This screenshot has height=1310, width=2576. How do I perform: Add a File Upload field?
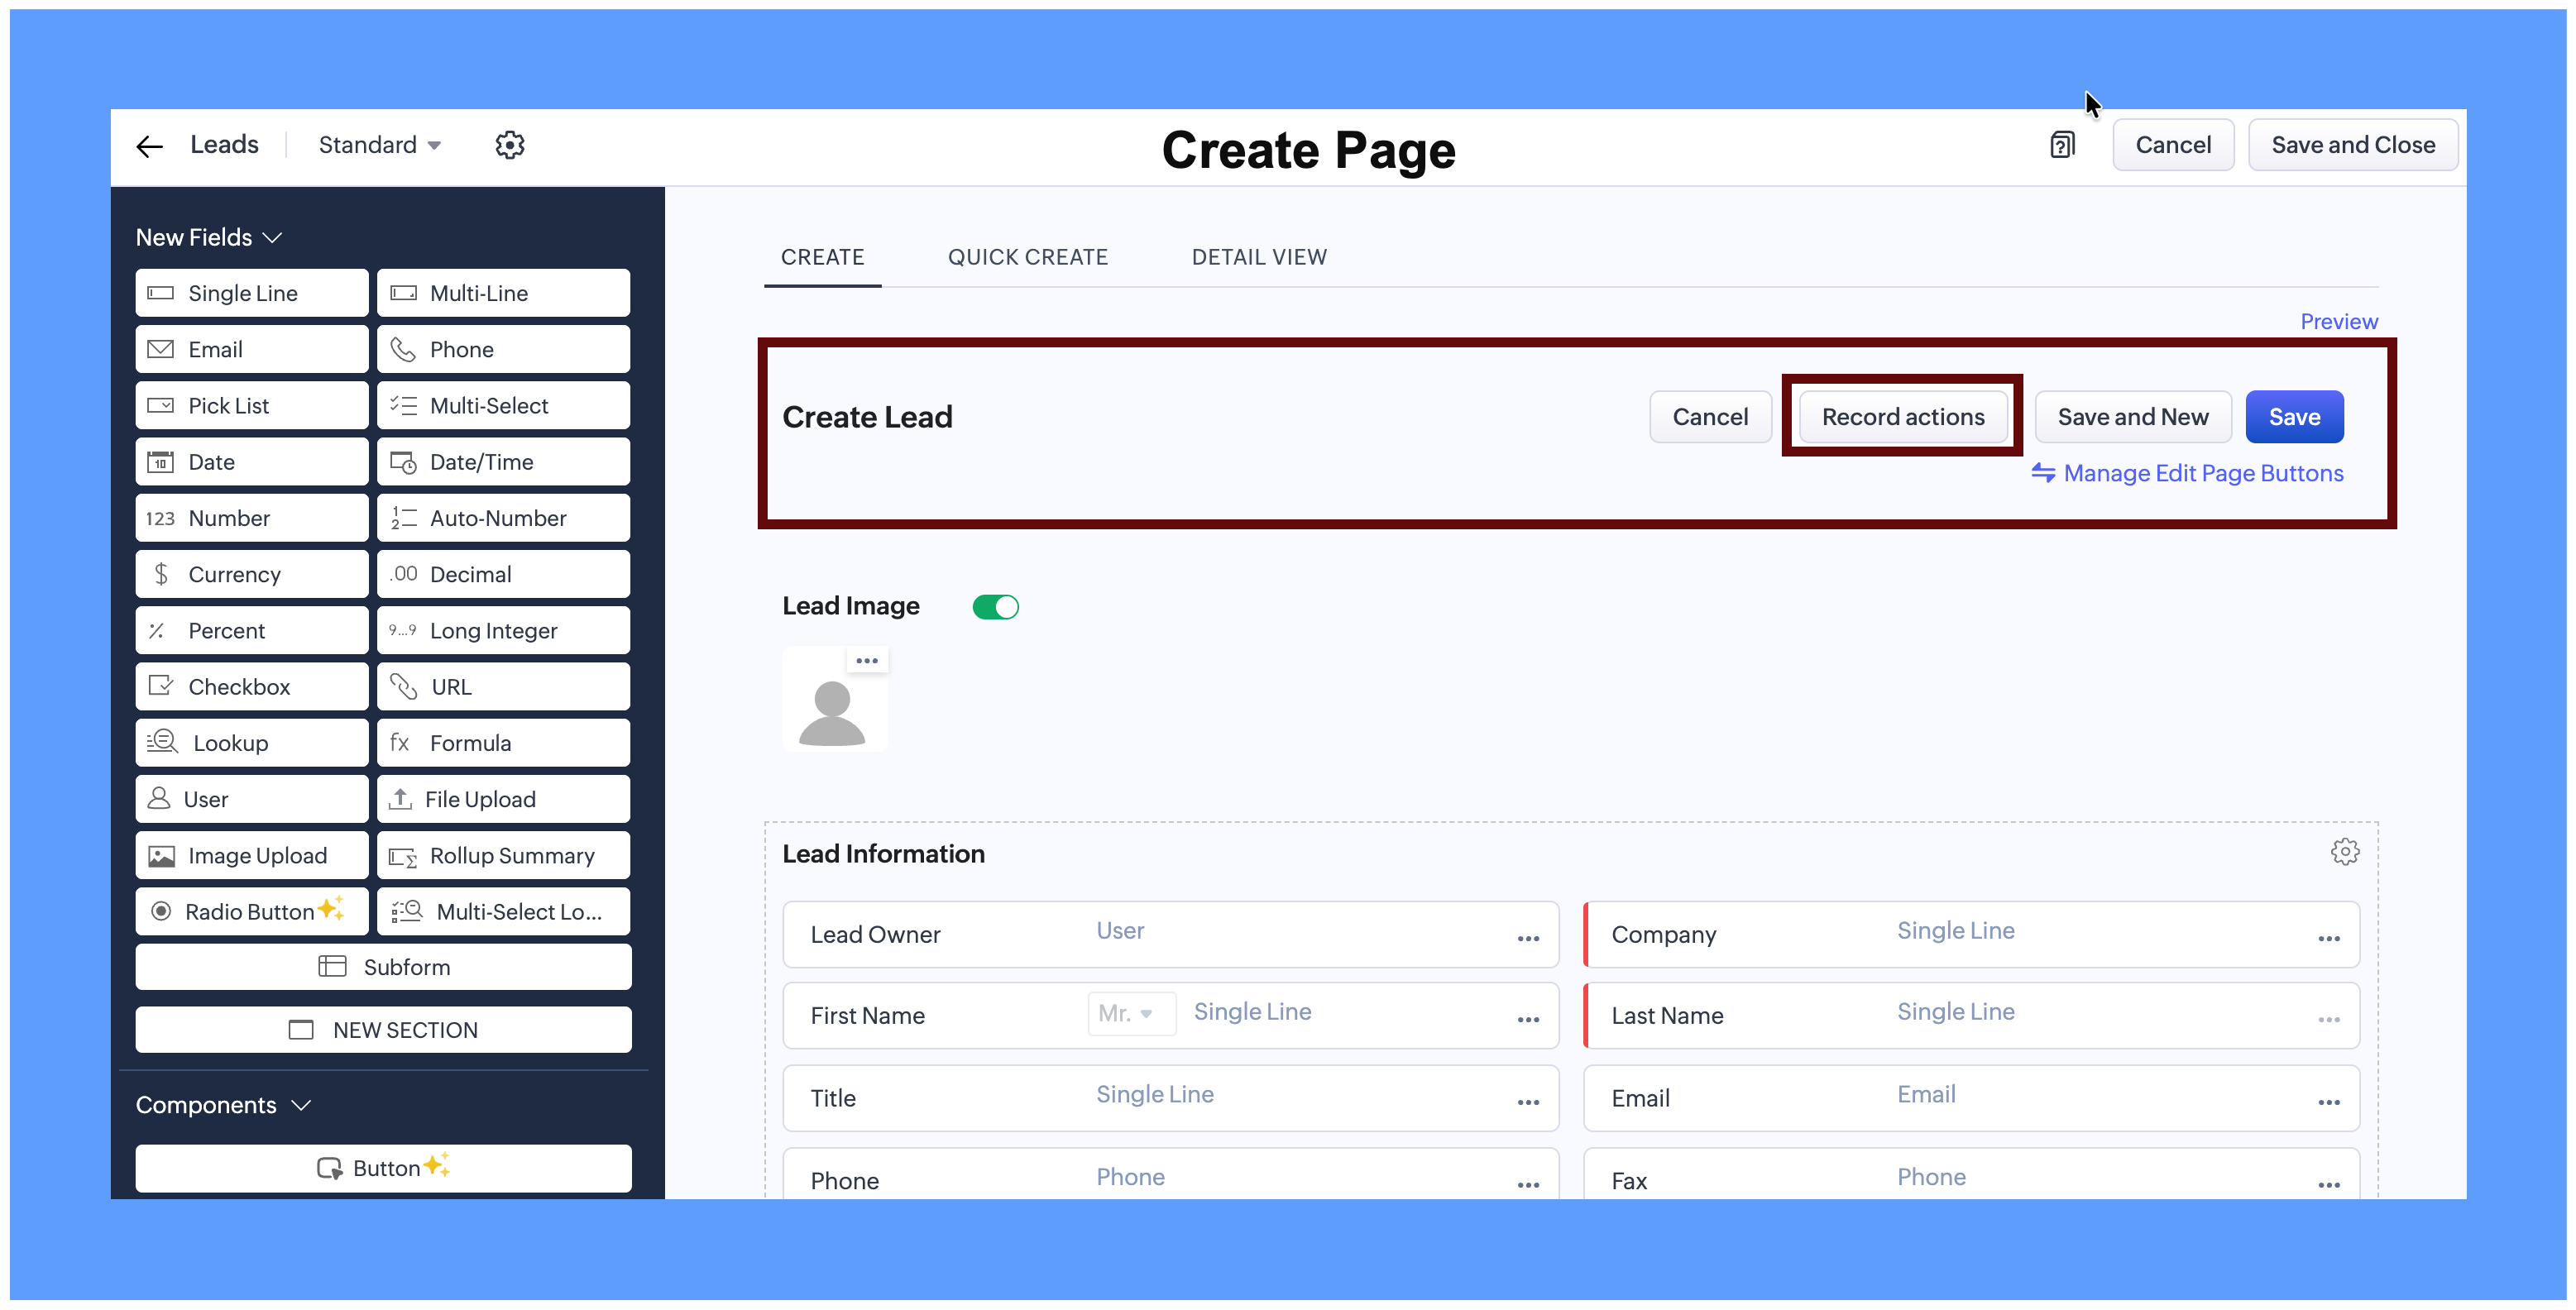[x=504, y=799]
